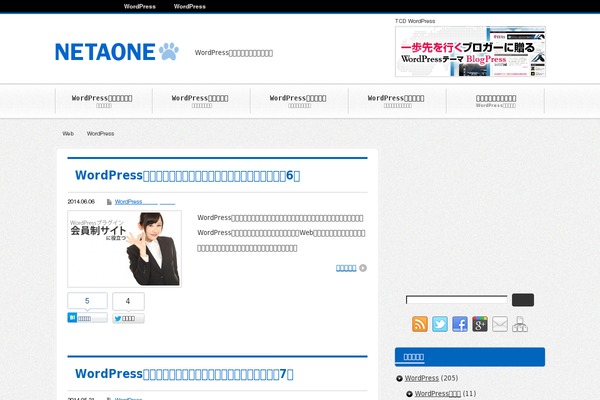Click the blue paw print logo icon
600x400 pixels.
tap(169, 51)
